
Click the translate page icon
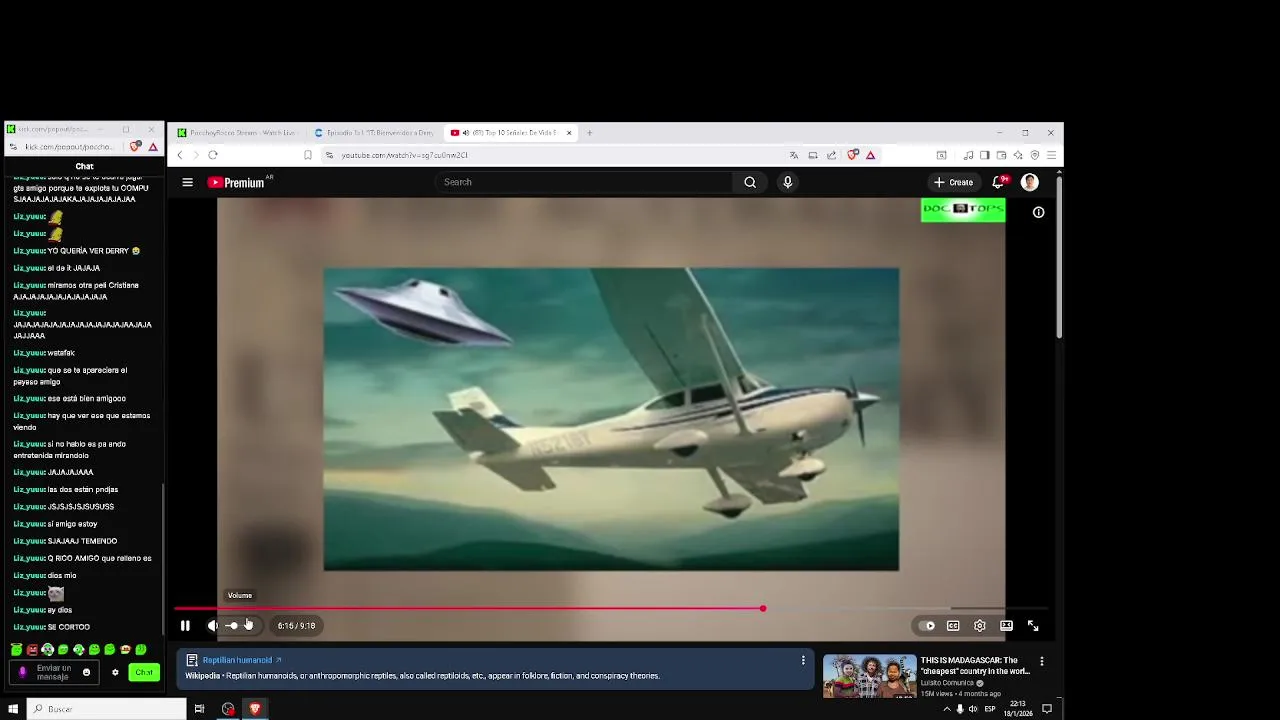(x=794, y=155)
